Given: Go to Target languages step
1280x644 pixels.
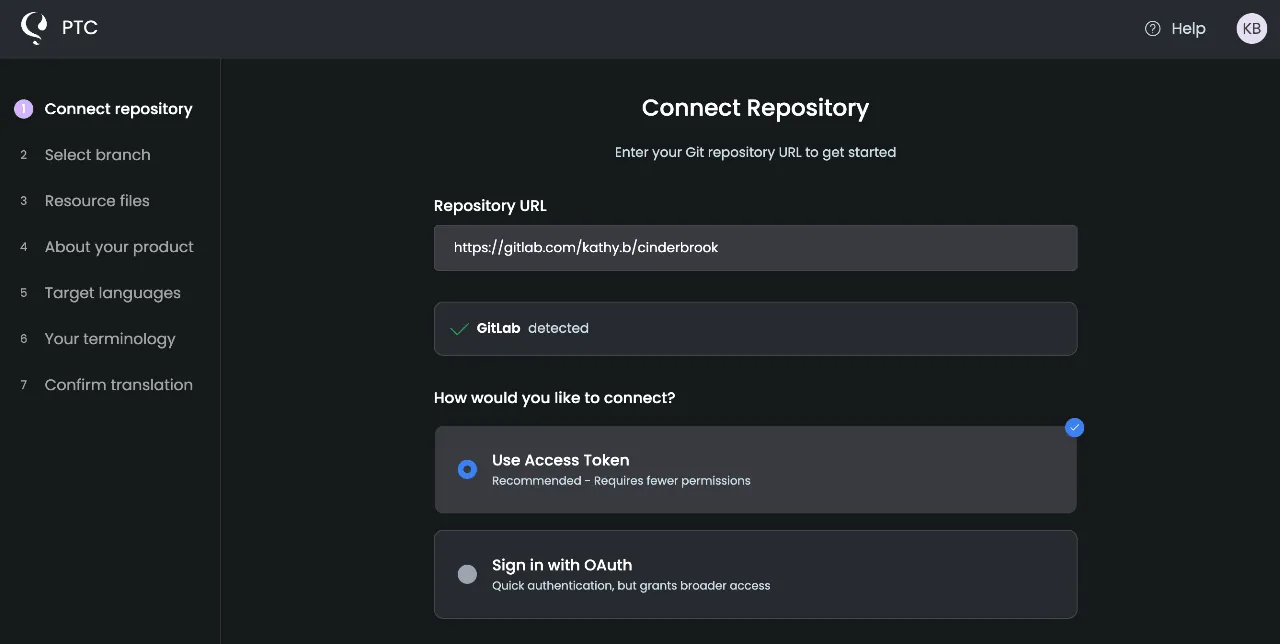Looking at the screenshot, I should pos(113,293).
